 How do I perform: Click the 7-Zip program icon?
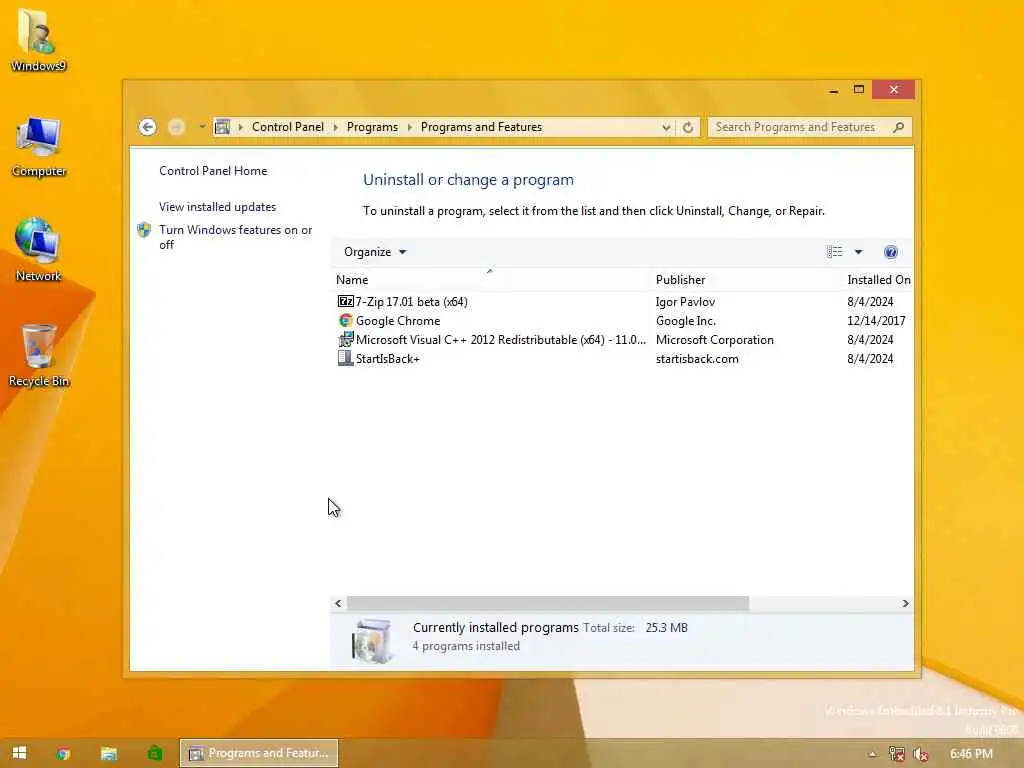(345, 301)
